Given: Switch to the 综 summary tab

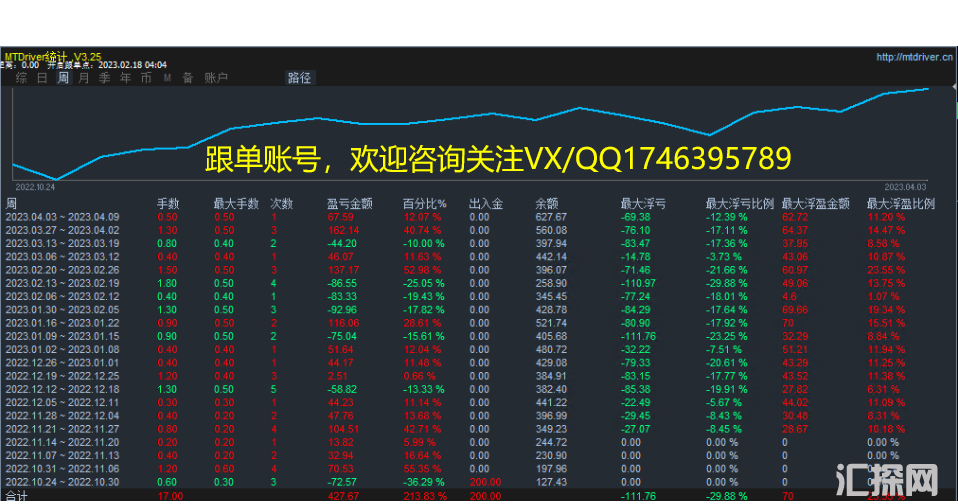Looking at the screenshot, I should click(21, 78).
